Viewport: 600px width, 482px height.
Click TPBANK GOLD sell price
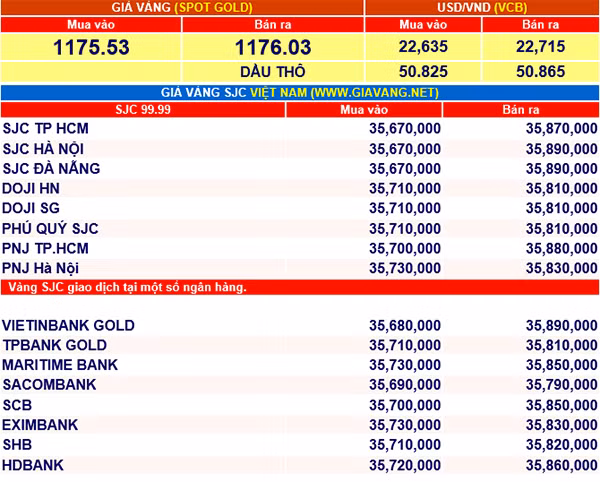pyautogui.click(x=561, y=345)
